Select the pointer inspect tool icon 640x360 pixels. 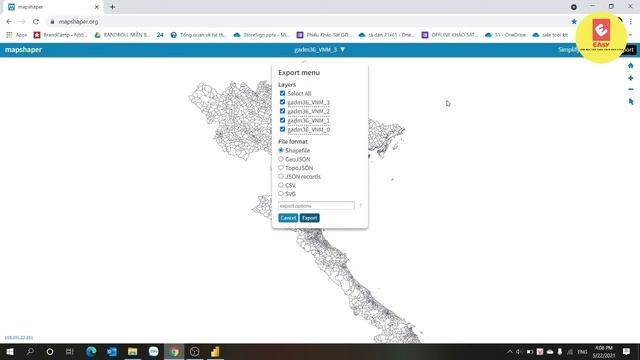[x=631, y=102]
